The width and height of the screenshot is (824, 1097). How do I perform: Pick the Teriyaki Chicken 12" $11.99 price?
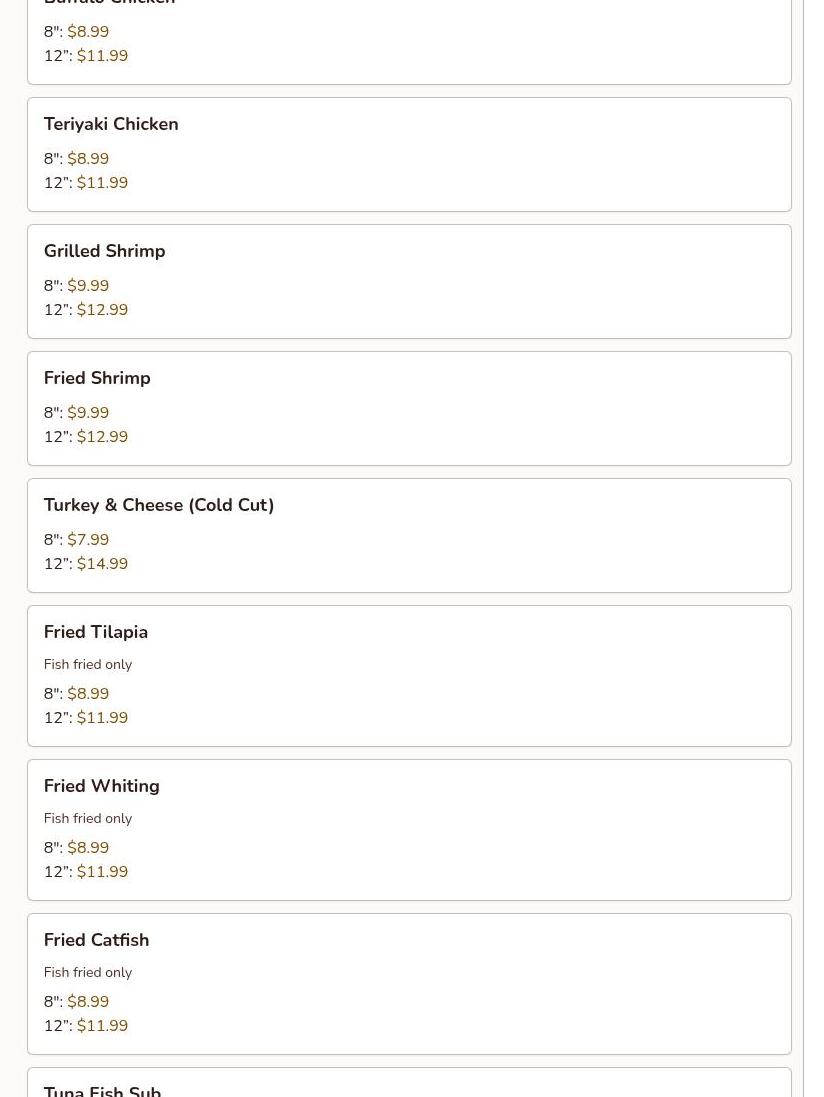(x=86, y=183)
